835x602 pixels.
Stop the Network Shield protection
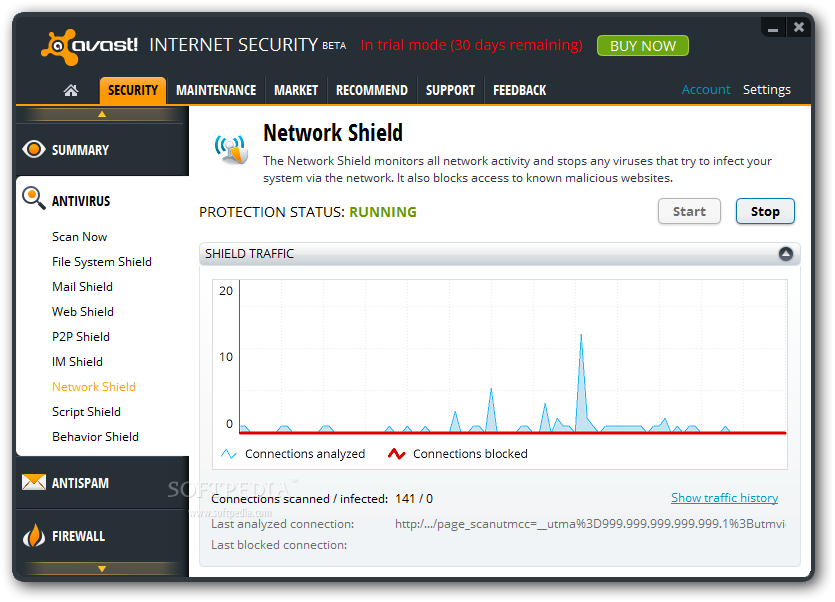coord(765,211)
